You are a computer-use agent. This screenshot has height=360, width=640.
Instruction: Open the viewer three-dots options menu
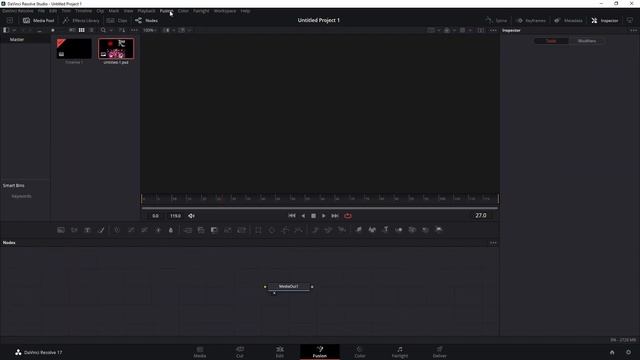click(493, 30)
